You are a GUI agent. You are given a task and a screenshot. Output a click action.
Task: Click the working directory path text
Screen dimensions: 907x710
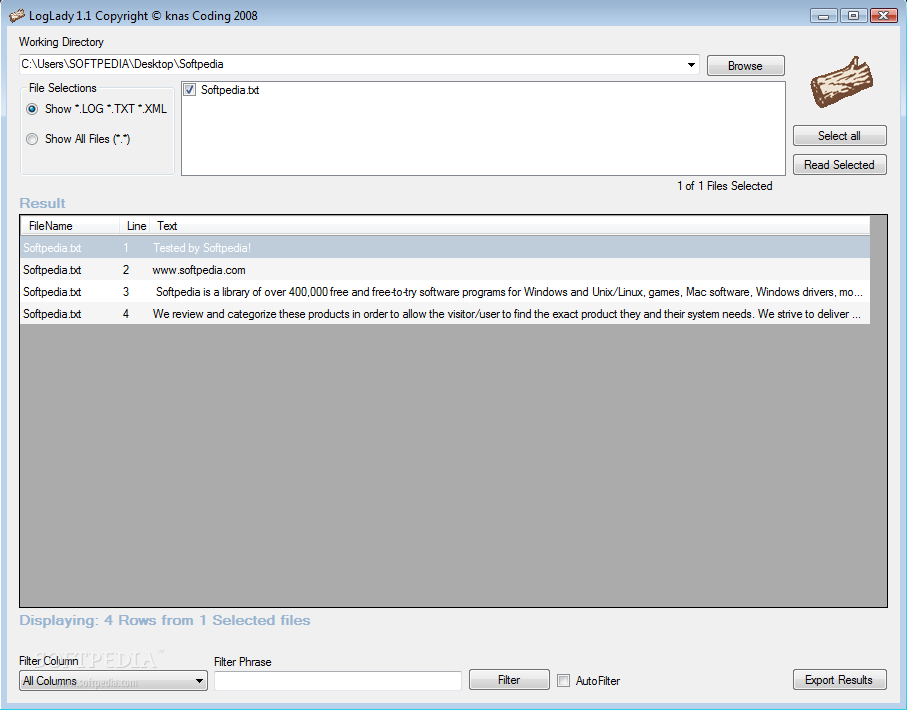coord(122,64)
